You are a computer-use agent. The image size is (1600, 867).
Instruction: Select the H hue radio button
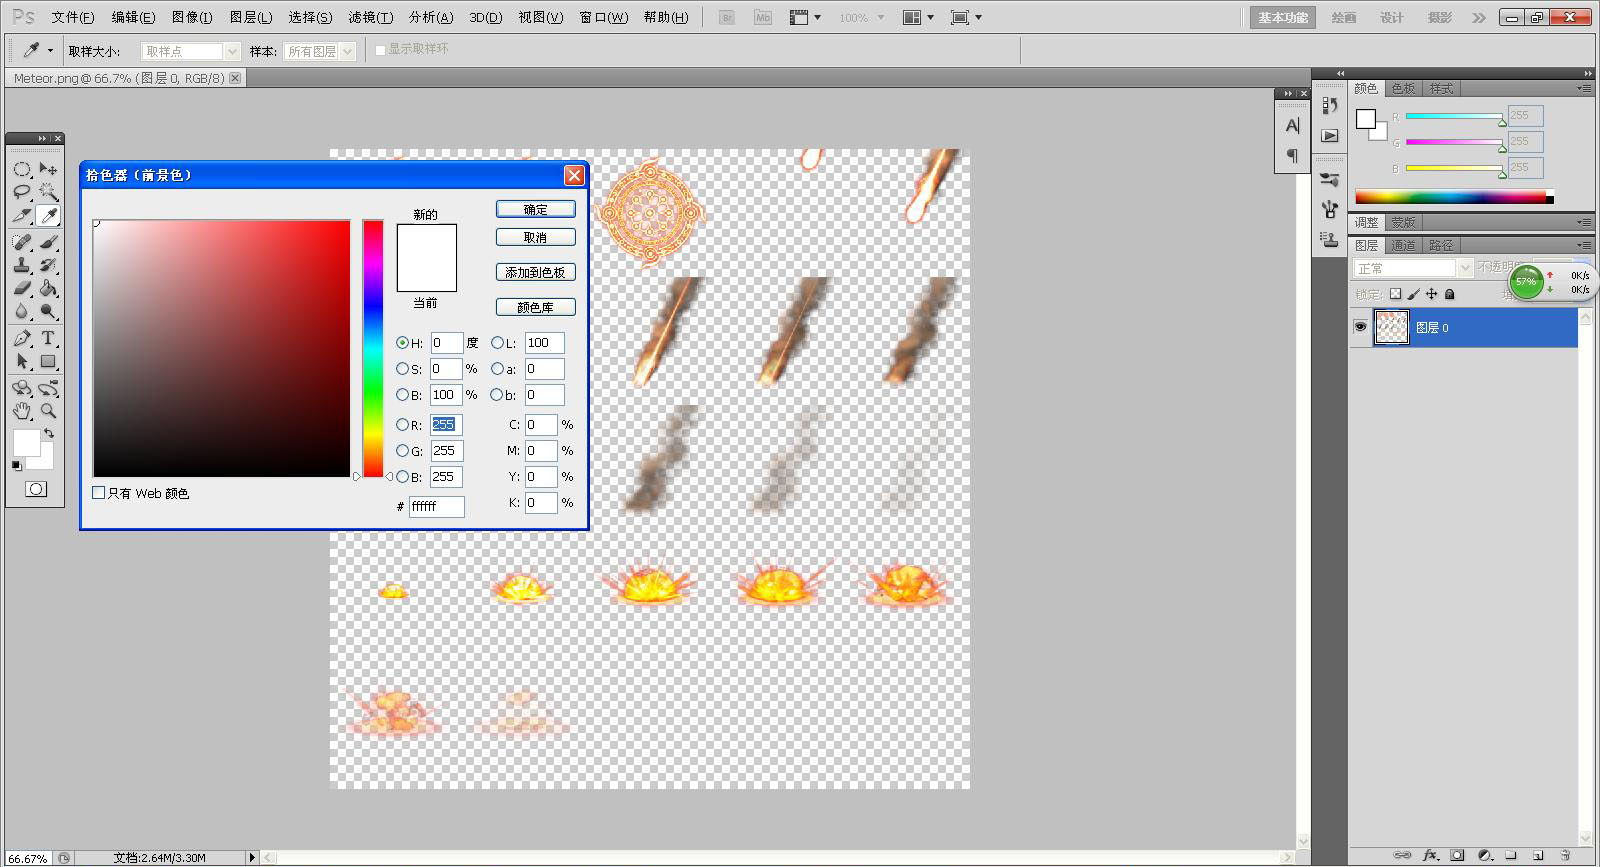pos(402,343)
